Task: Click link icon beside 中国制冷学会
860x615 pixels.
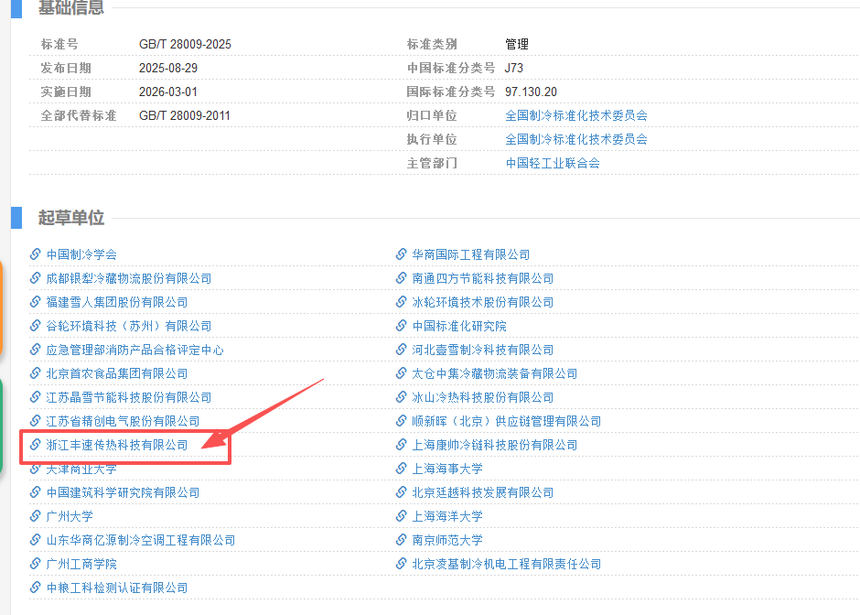Action: click(36, 254)
